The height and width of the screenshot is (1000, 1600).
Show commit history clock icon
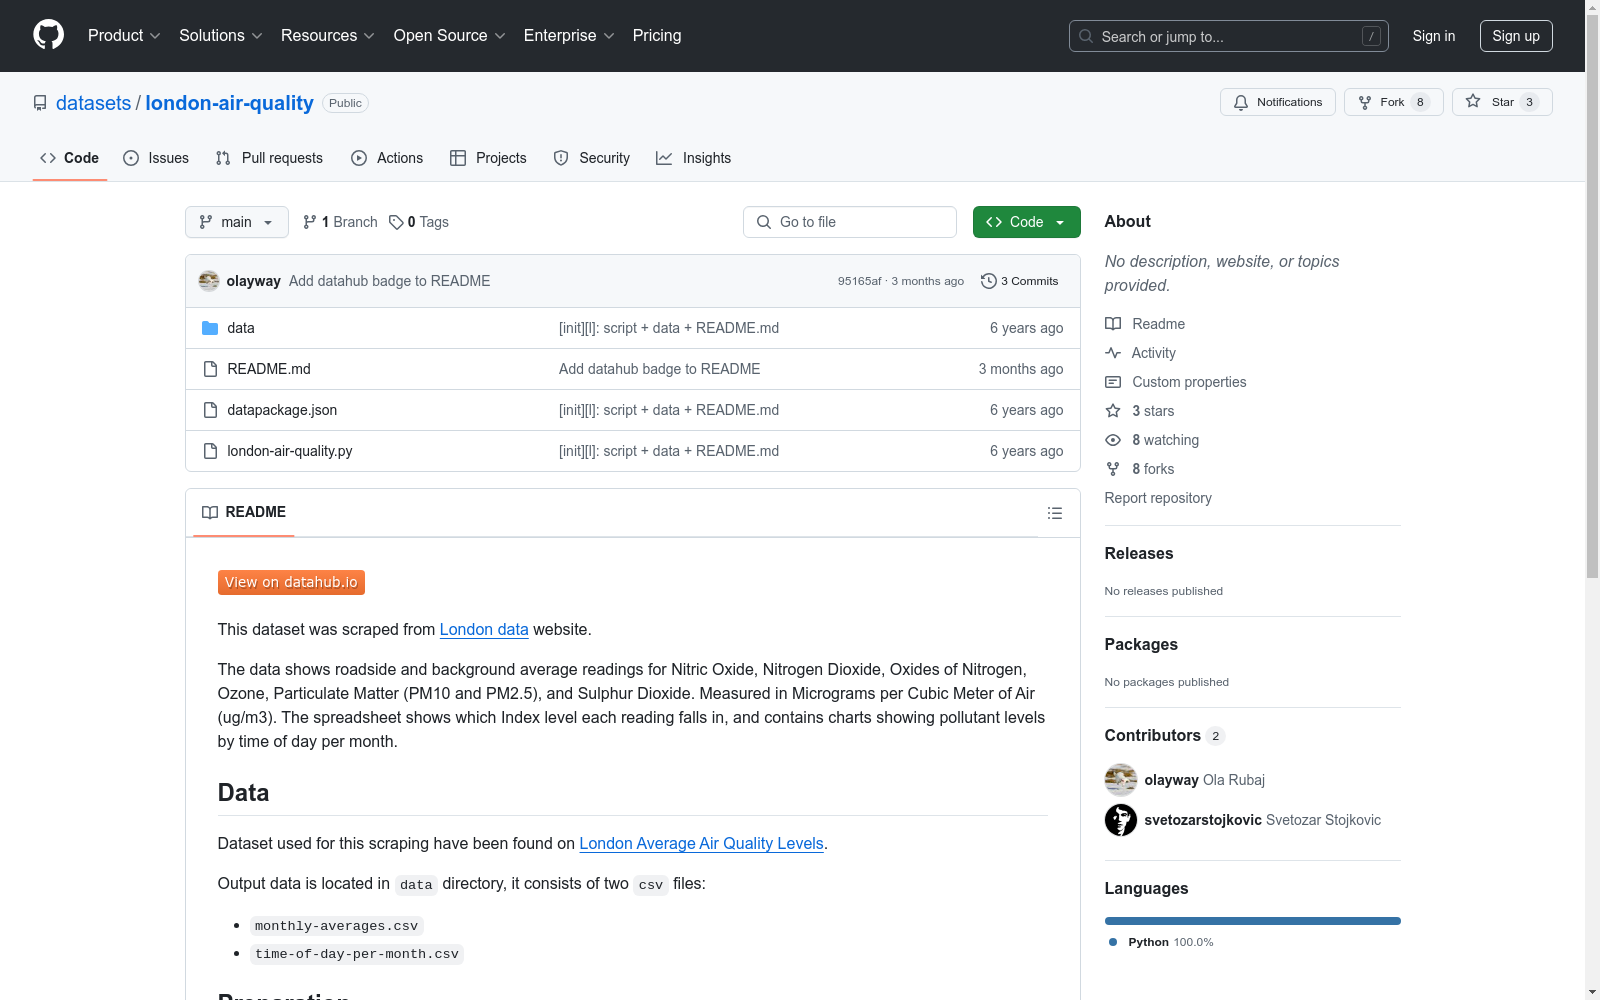tap(989, 281)
